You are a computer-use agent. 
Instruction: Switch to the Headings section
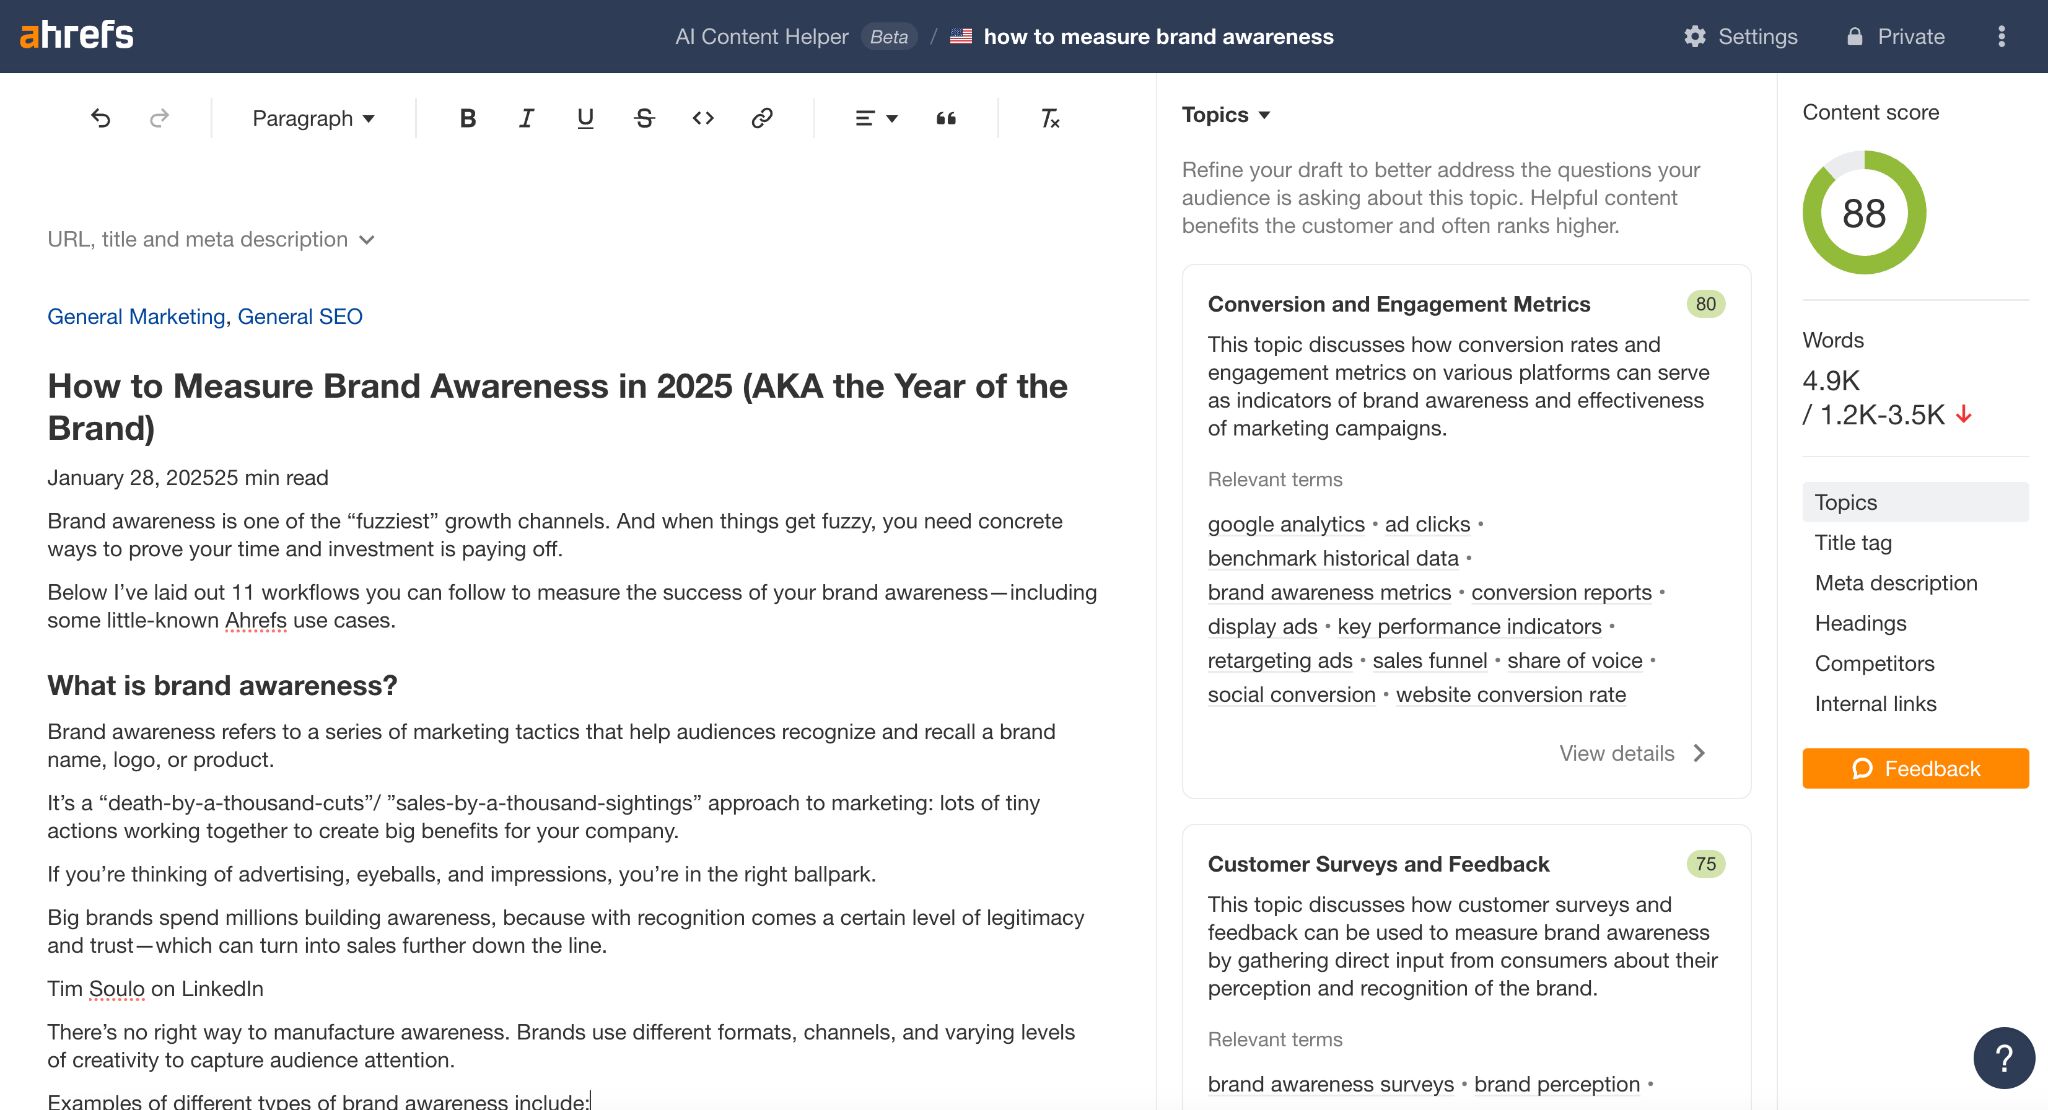click(1860, 623)
